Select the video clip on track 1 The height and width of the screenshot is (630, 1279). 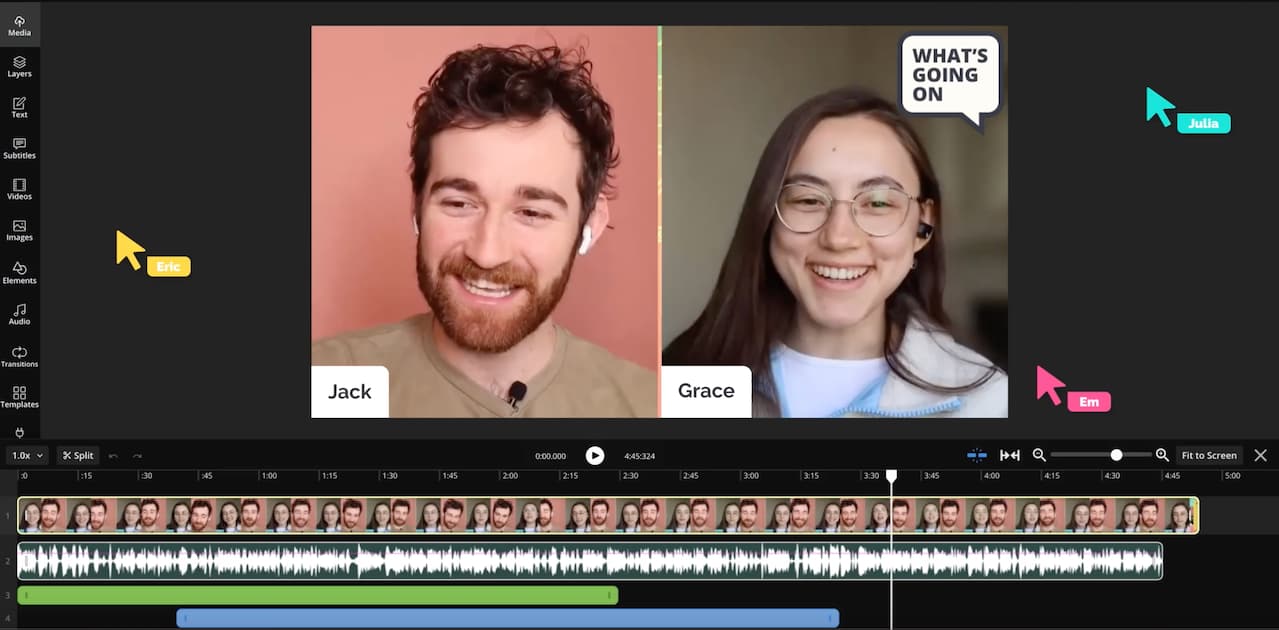click(608, 515)
